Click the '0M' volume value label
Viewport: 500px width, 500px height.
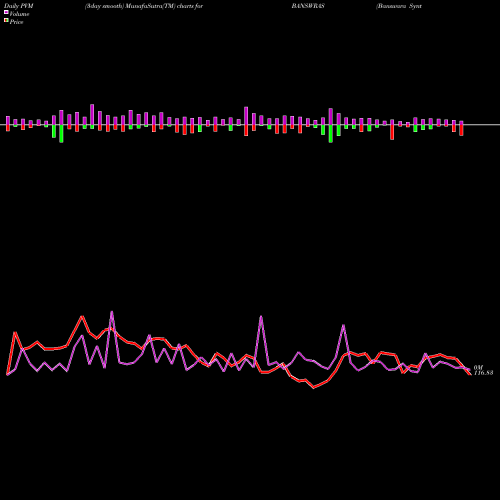478,367
